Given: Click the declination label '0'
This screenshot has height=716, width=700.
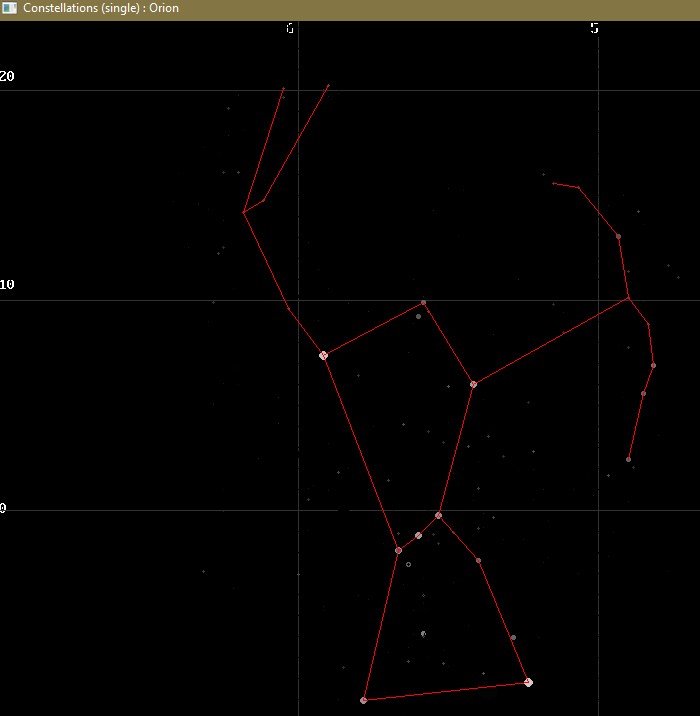Looking at the screenshot, I should pos(3,509).
